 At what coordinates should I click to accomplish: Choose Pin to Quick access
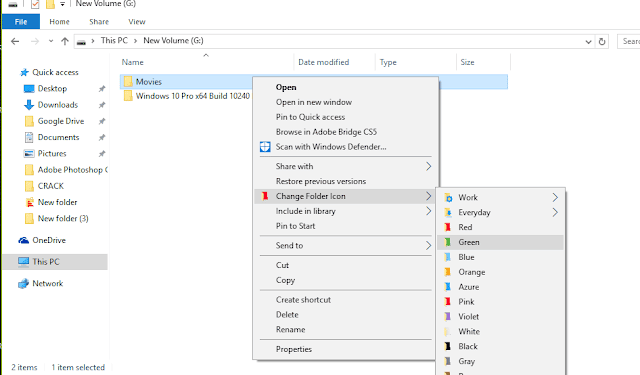pos(345,117)
